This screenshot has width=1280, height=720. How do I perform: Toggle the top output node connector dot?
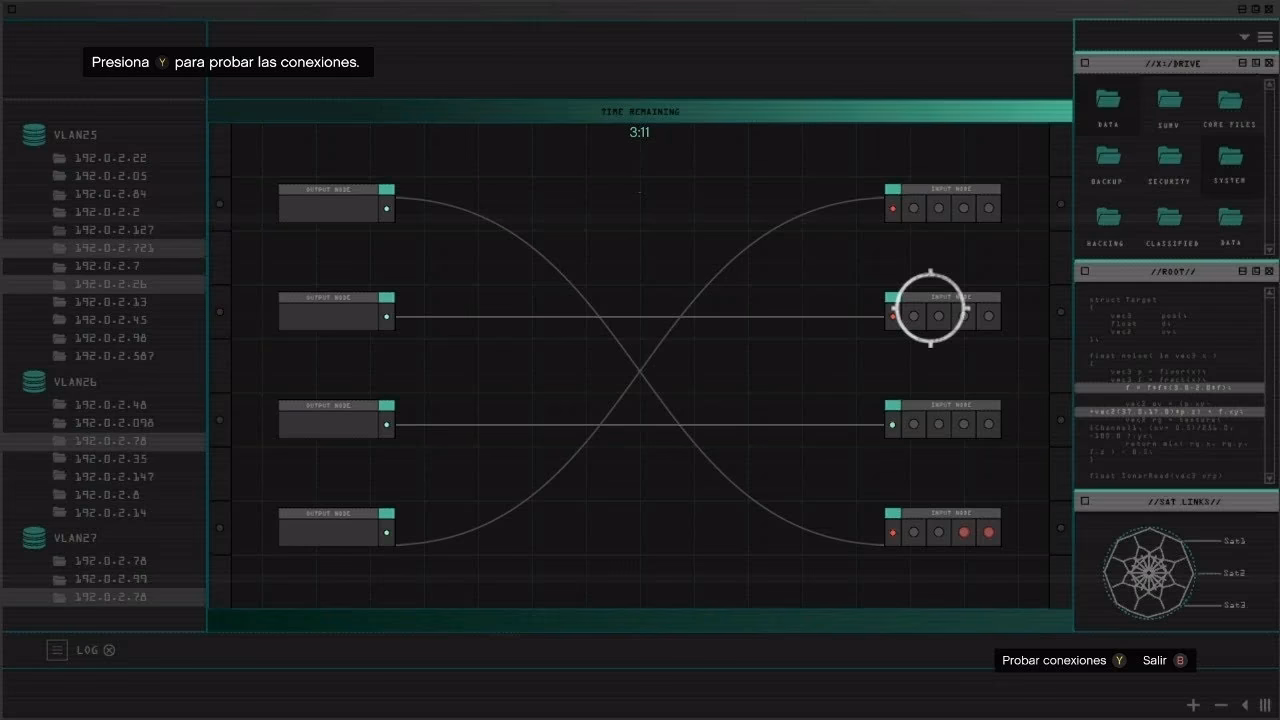pyautogui.click(x=387, y=209)
